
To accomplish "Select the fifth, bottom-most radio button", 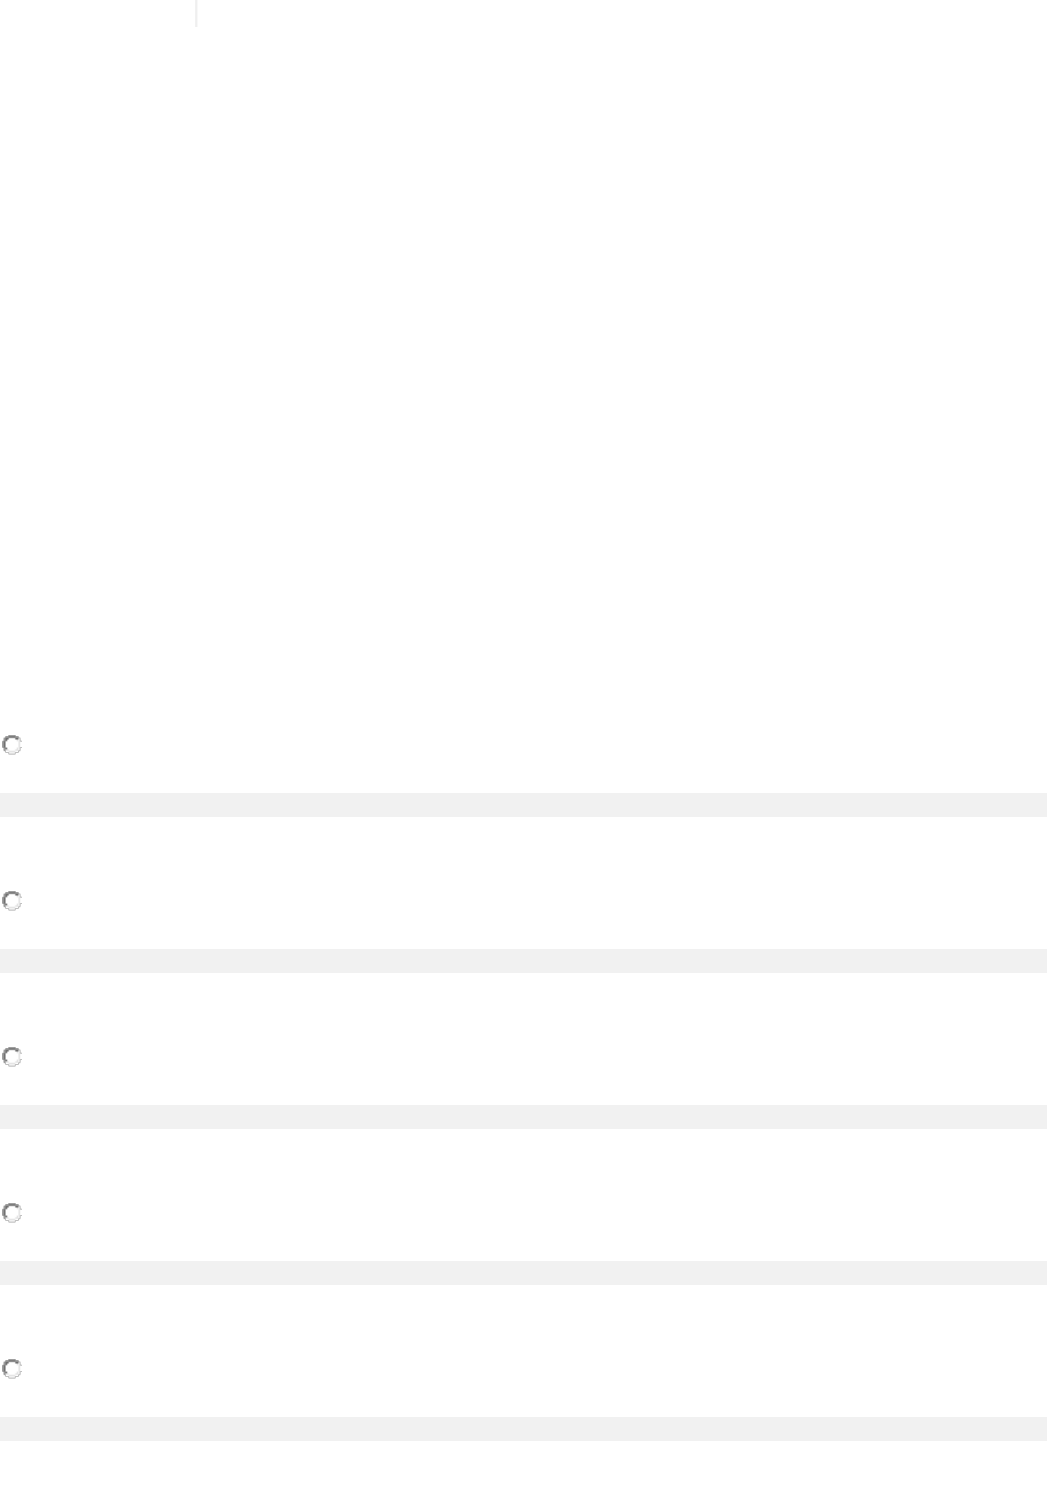I will click(12, 1369).
